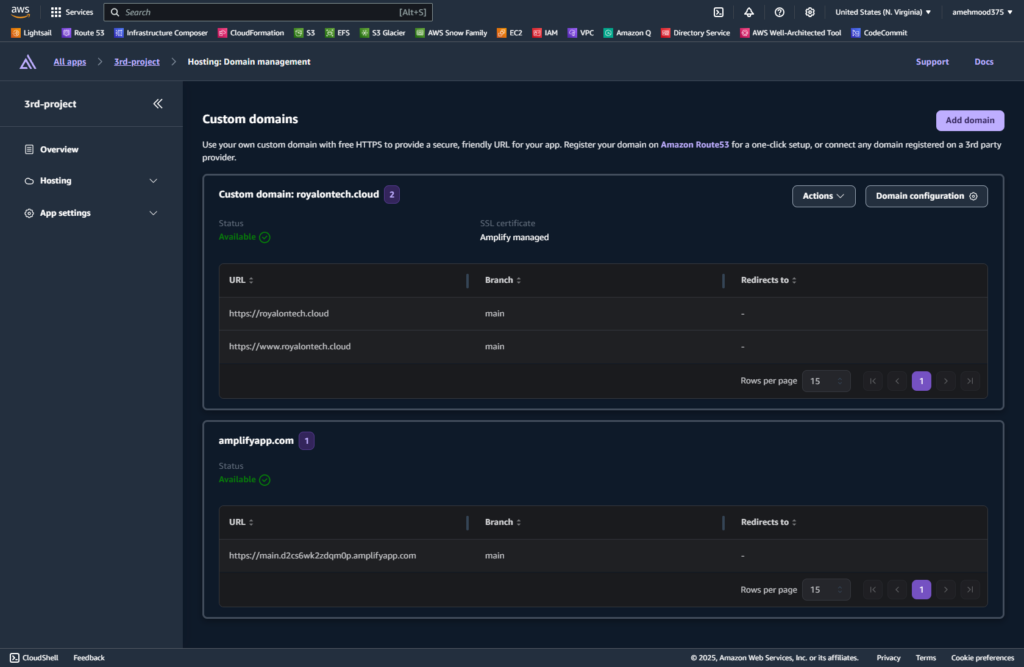Viewport: 1024px width, 667px height.
Task: Open the Privacy footer link
Action: (888, 658)
